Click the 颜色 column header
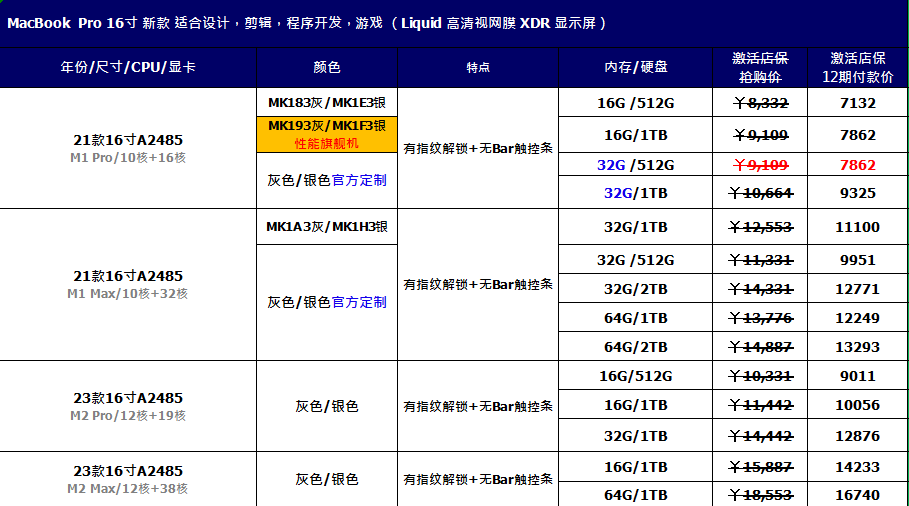Screen dimensions: 909x506 point(327,67)
